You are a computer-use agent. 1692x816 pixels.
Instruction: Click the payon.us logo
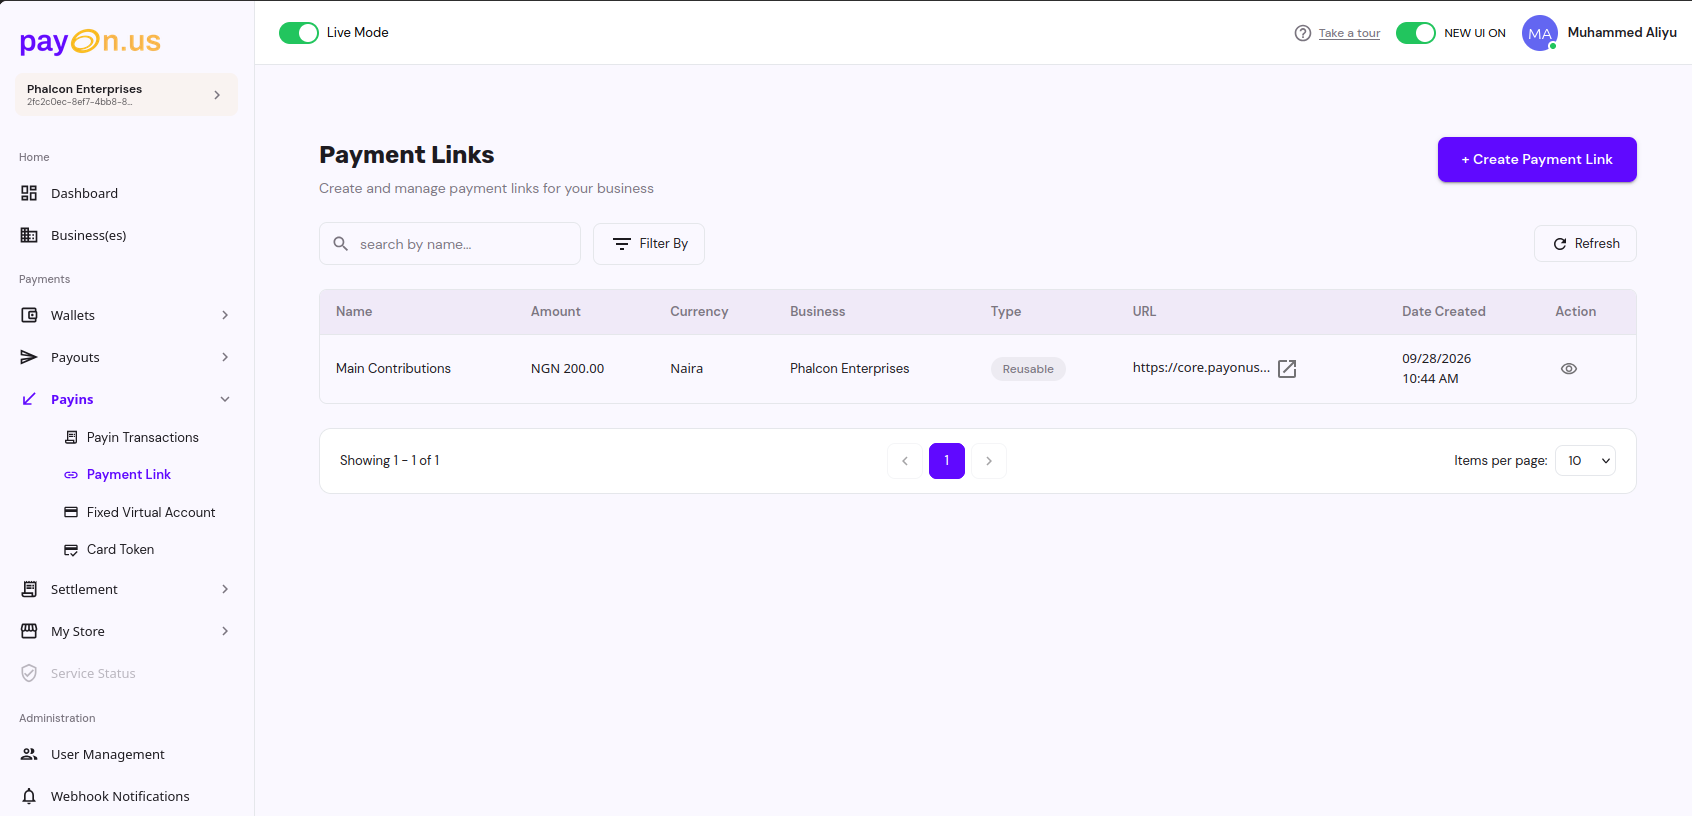pos(90,41)
